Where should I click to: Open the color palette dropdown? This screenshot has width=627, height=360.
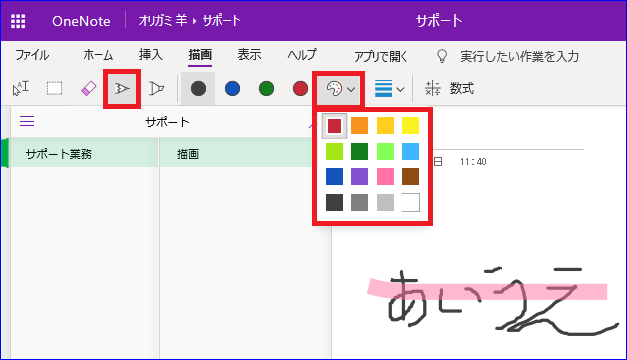pyautogui.click(x=340, y=89)
